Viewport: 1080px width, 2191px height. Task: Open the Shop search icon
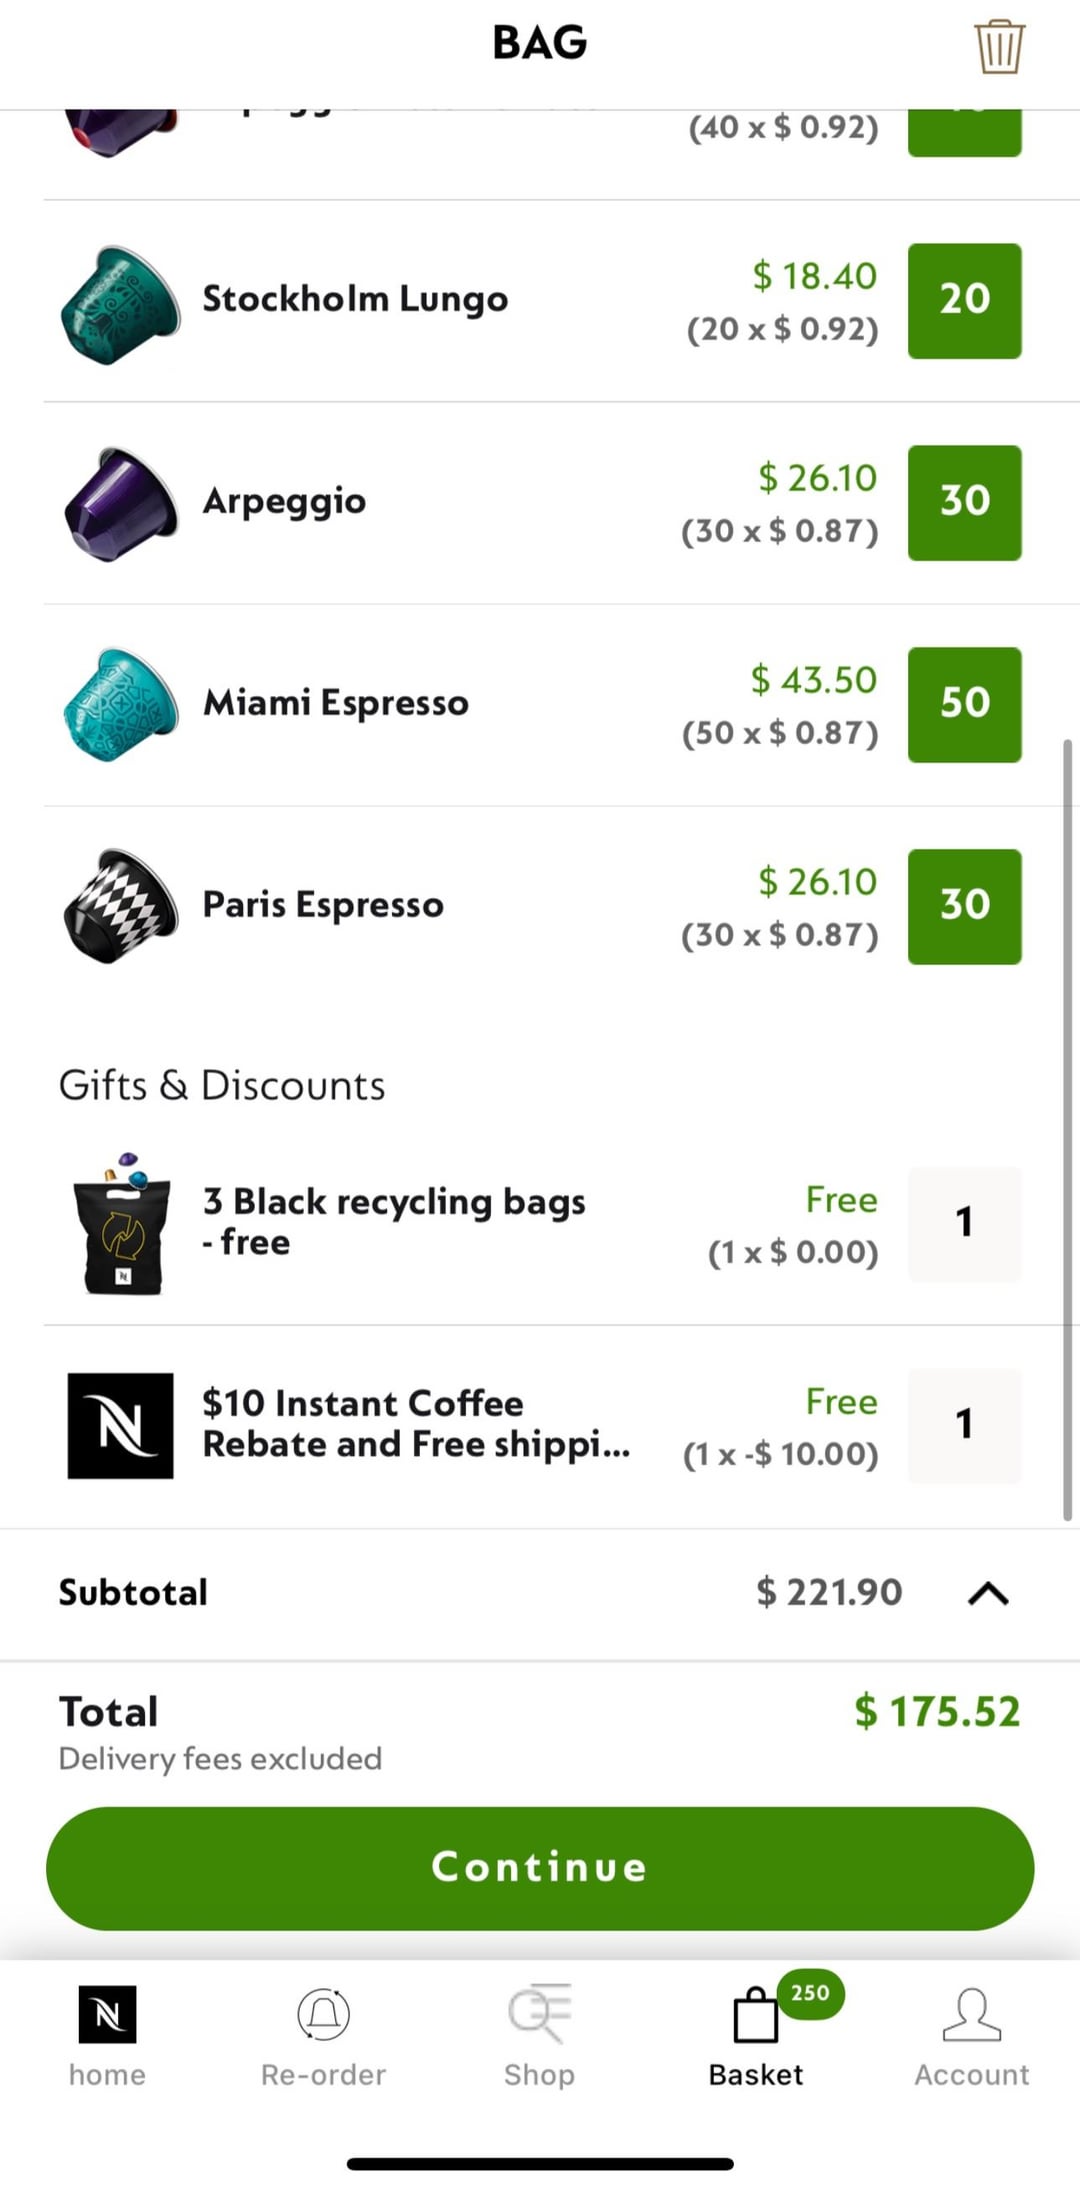tap(539, 2013)
